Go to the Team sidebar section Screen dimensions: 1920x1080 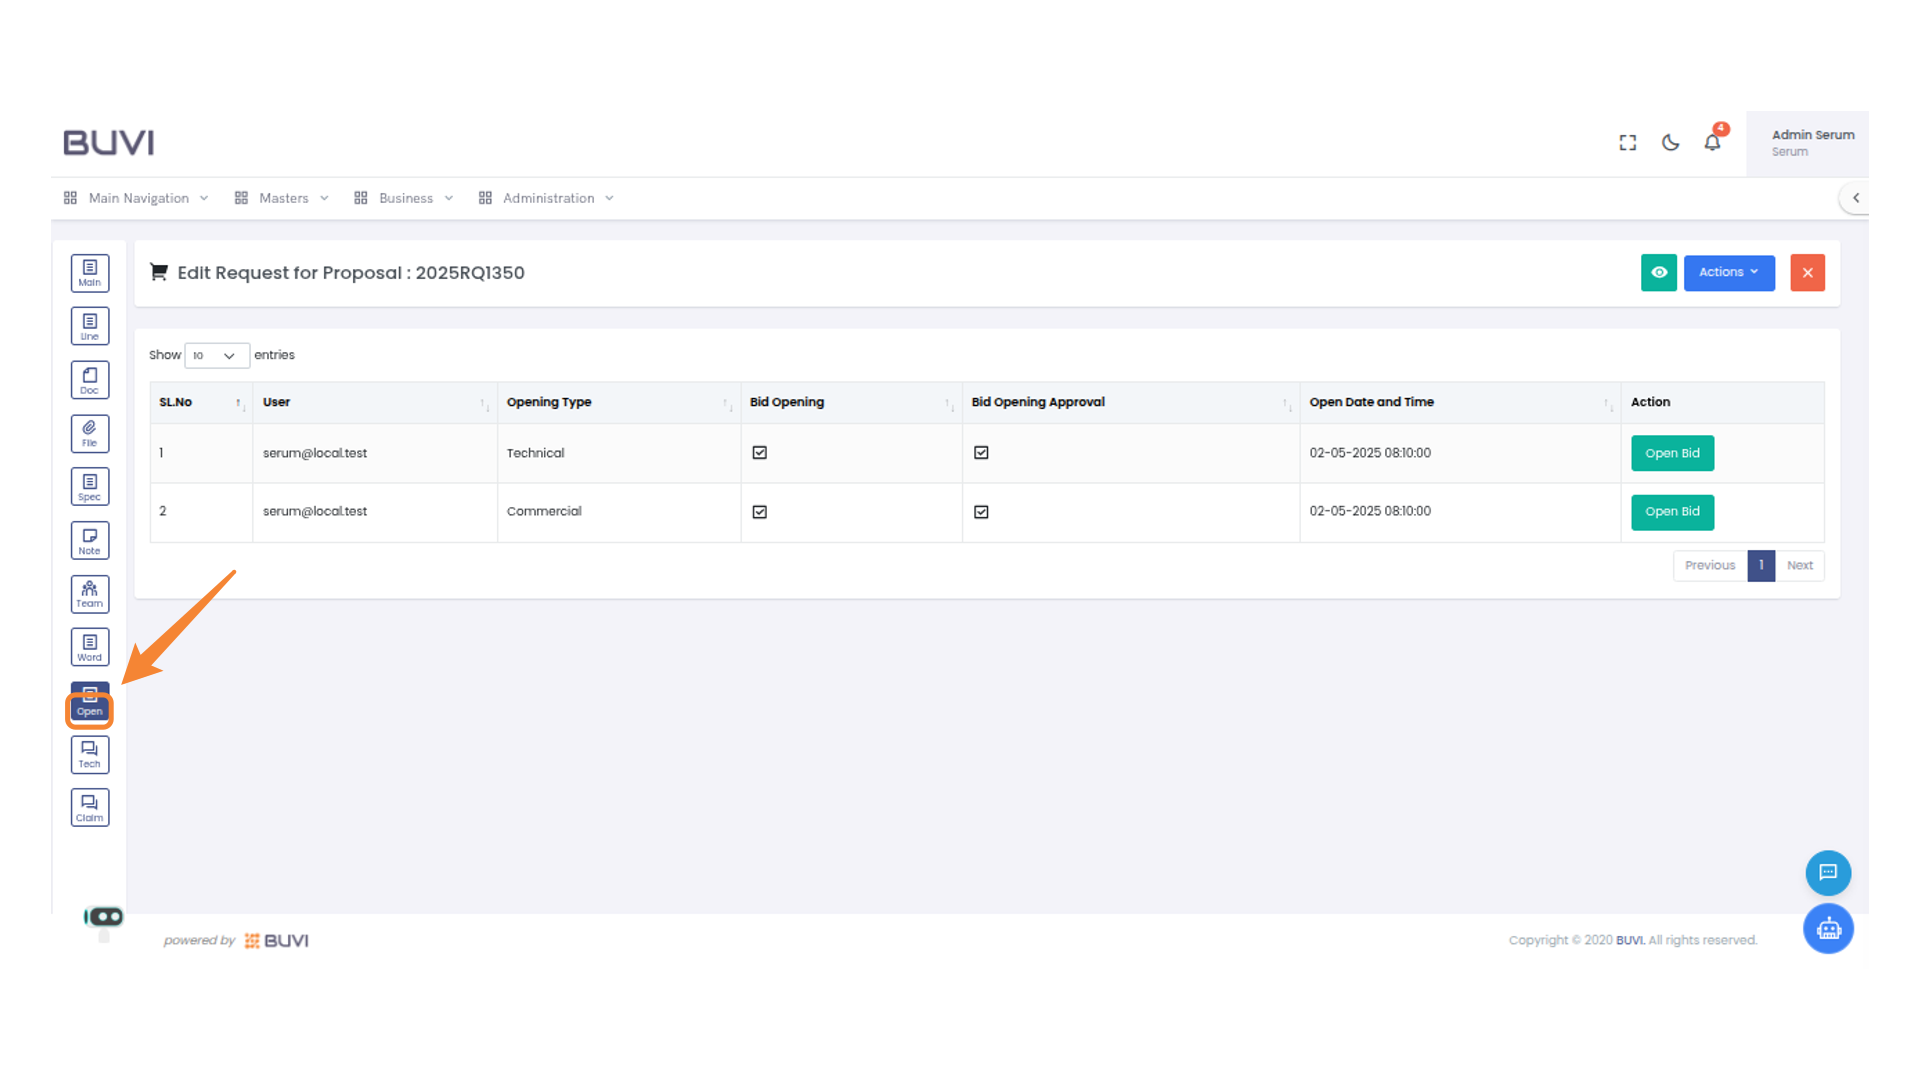tap(90, 594)
